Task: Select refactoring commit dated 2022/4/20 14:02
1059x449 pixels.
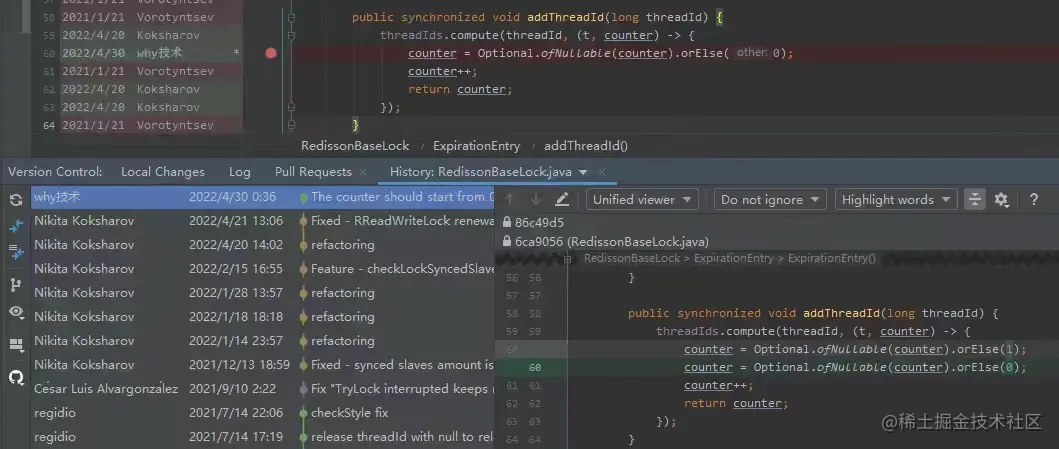Action: (x=263, y=245)
